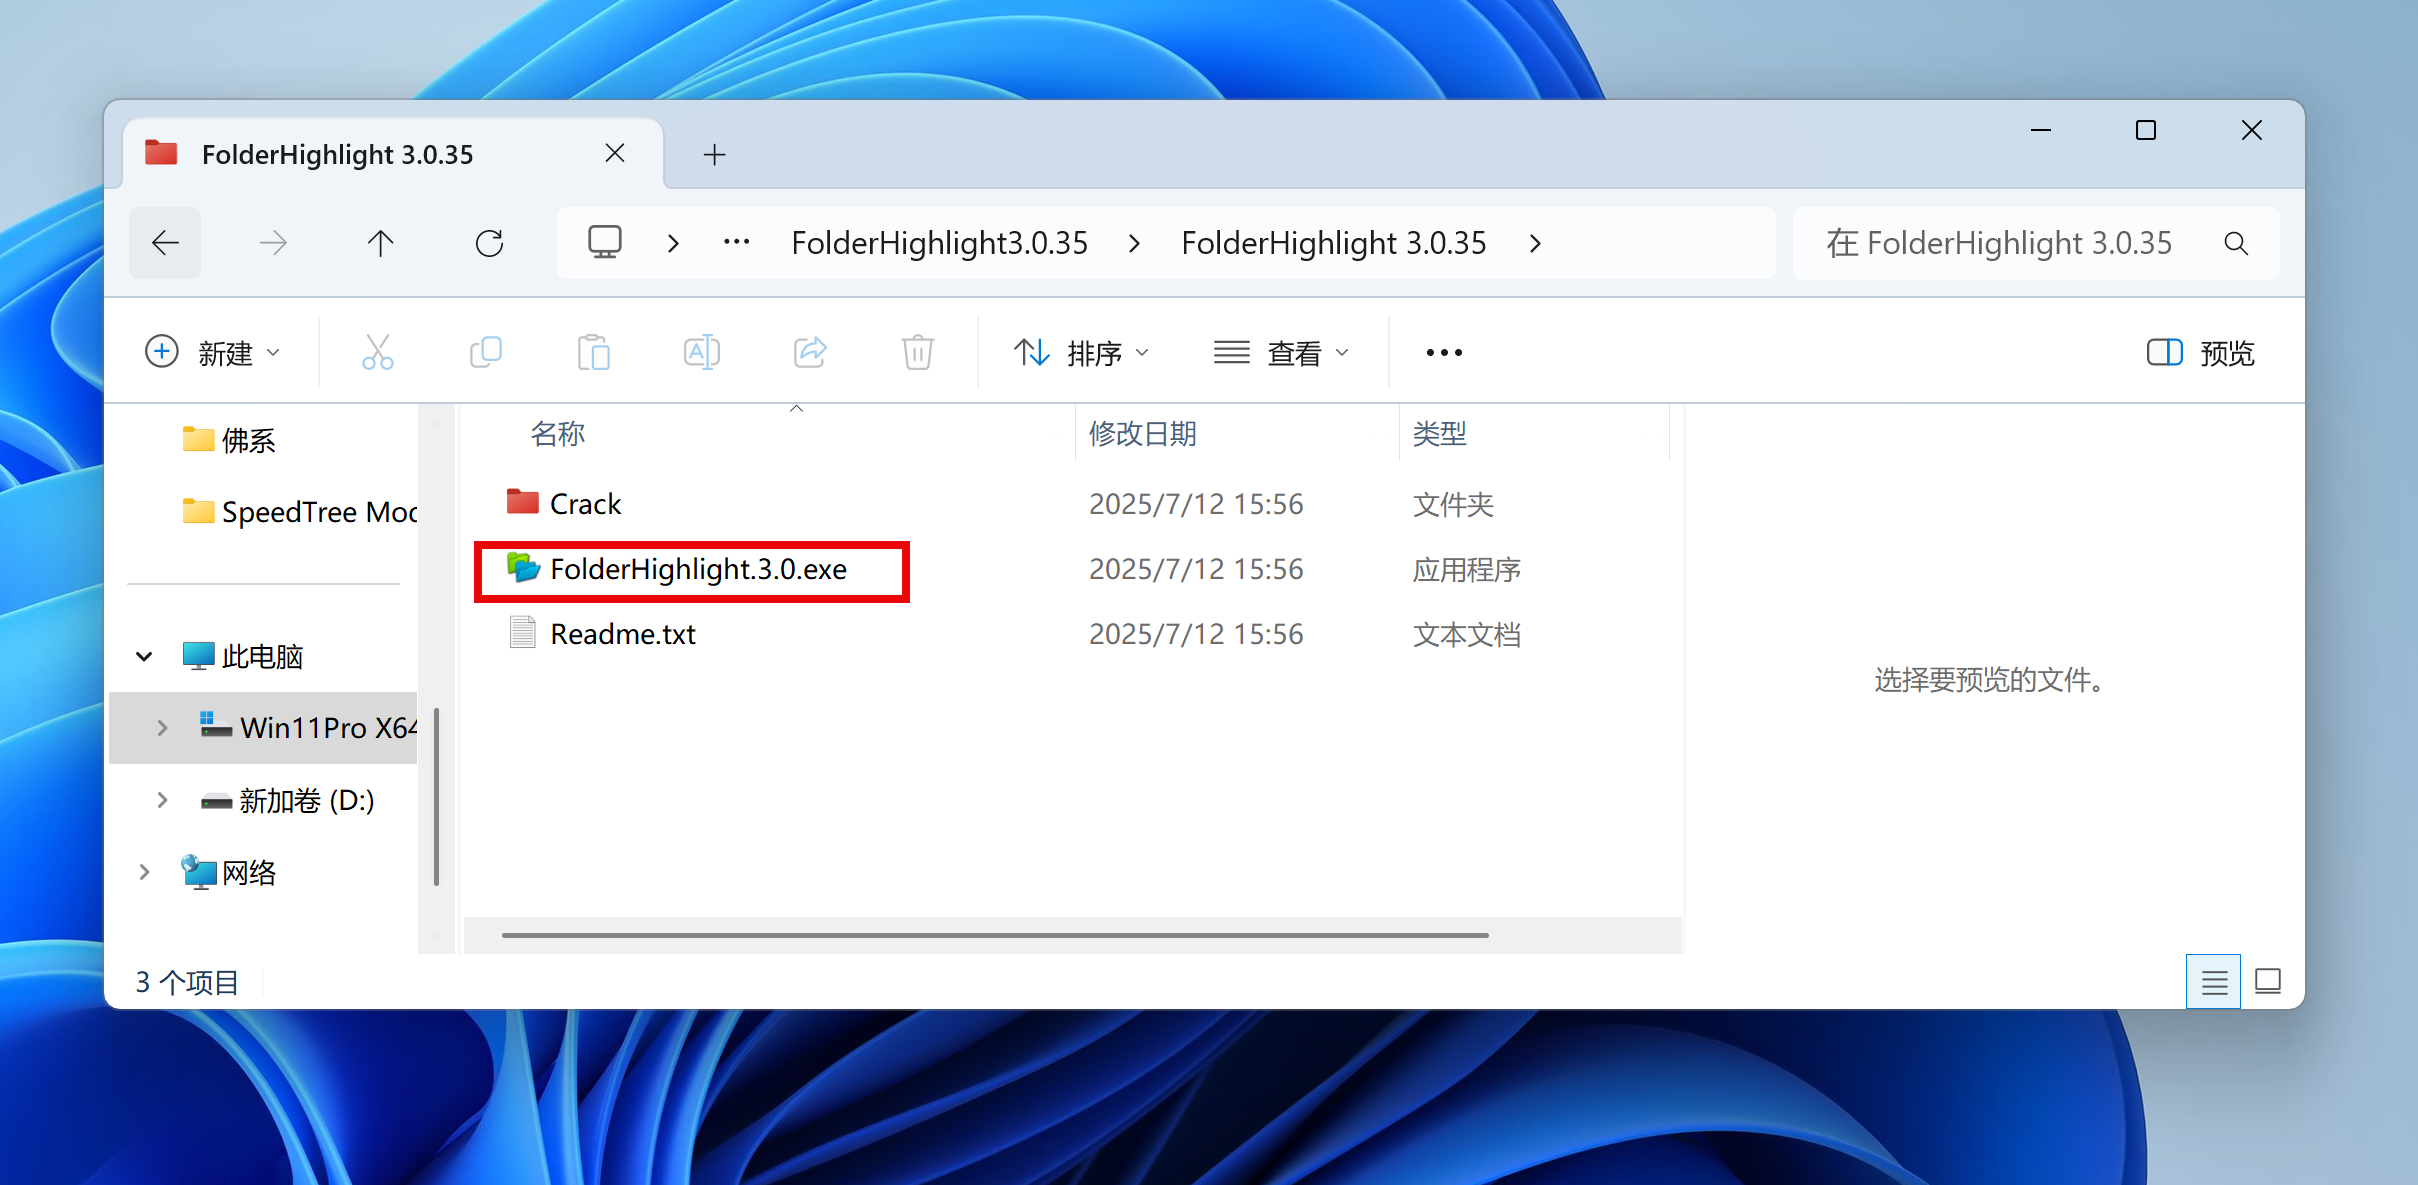Screen dimensions: 2418x1185
Task: Click the Cut scissors icon
Action: [377, 352]
